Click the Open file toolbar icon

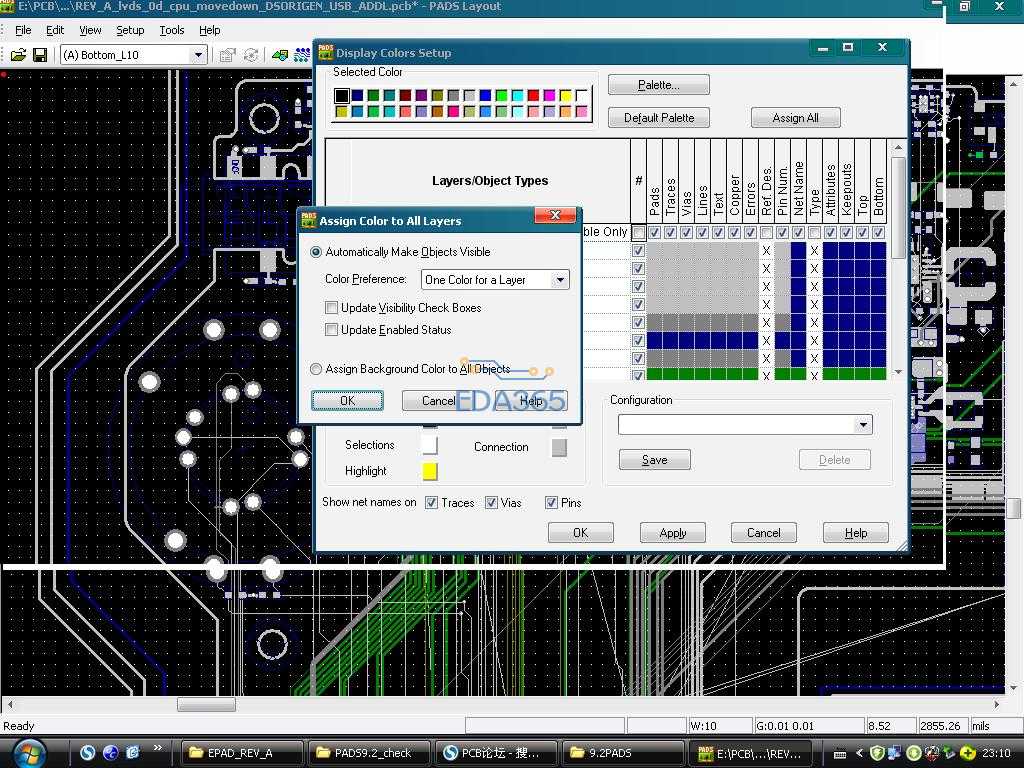coord(18,55)
